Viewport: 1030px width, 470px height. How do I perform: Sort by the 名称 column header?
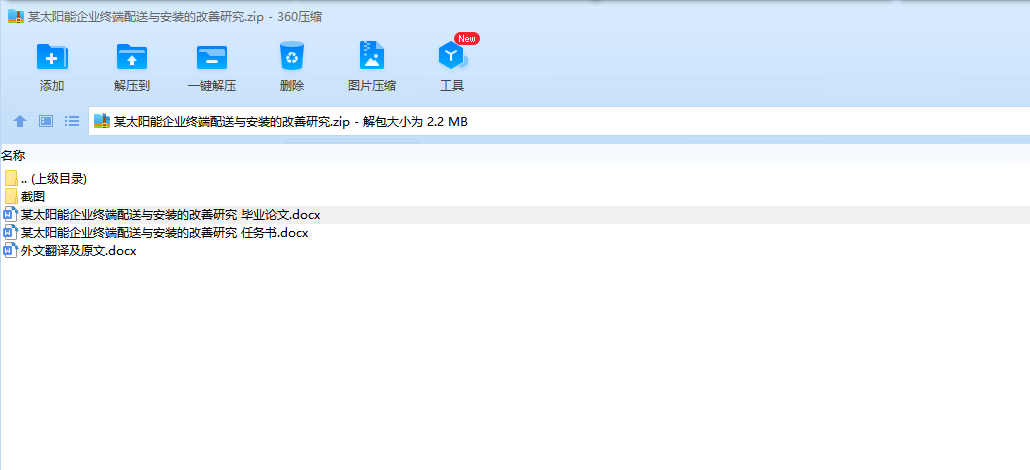coord(13,156)
